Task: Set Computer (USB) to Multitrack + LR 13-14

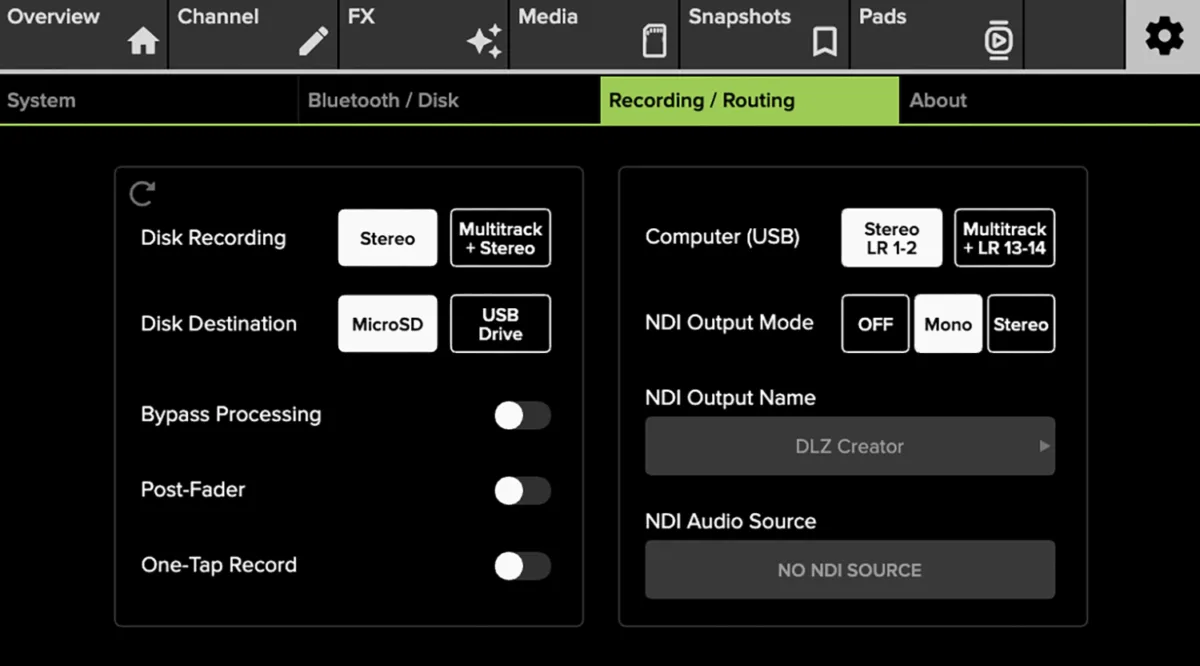Action: [x=1005, y=238]
